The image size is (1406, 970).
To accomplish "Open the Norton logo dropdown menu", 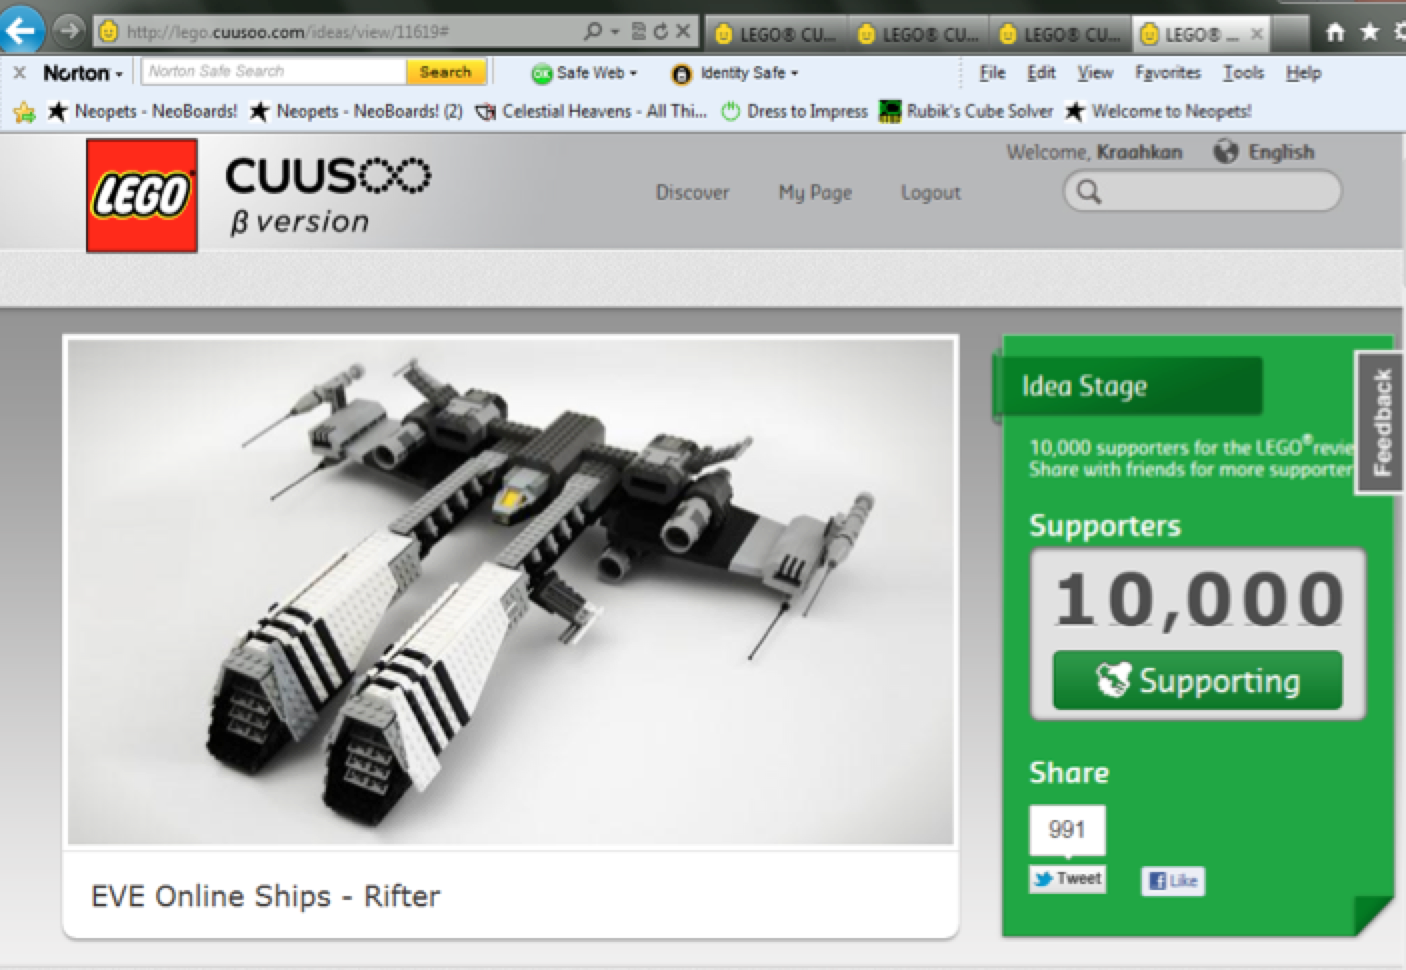I will [82, 73].
